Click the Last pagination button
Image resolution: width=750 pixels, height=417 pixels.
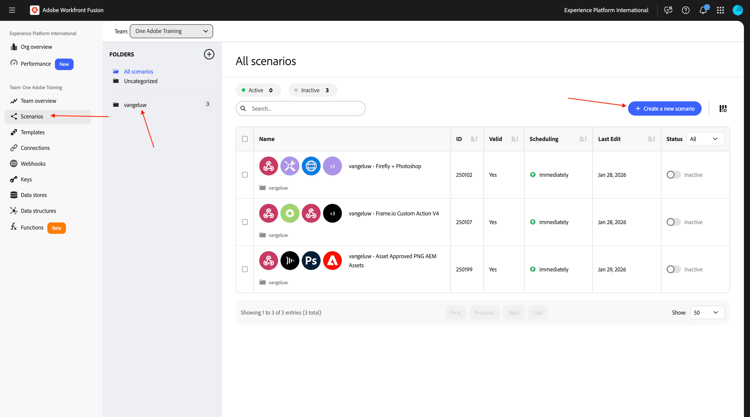click(538, 312)
